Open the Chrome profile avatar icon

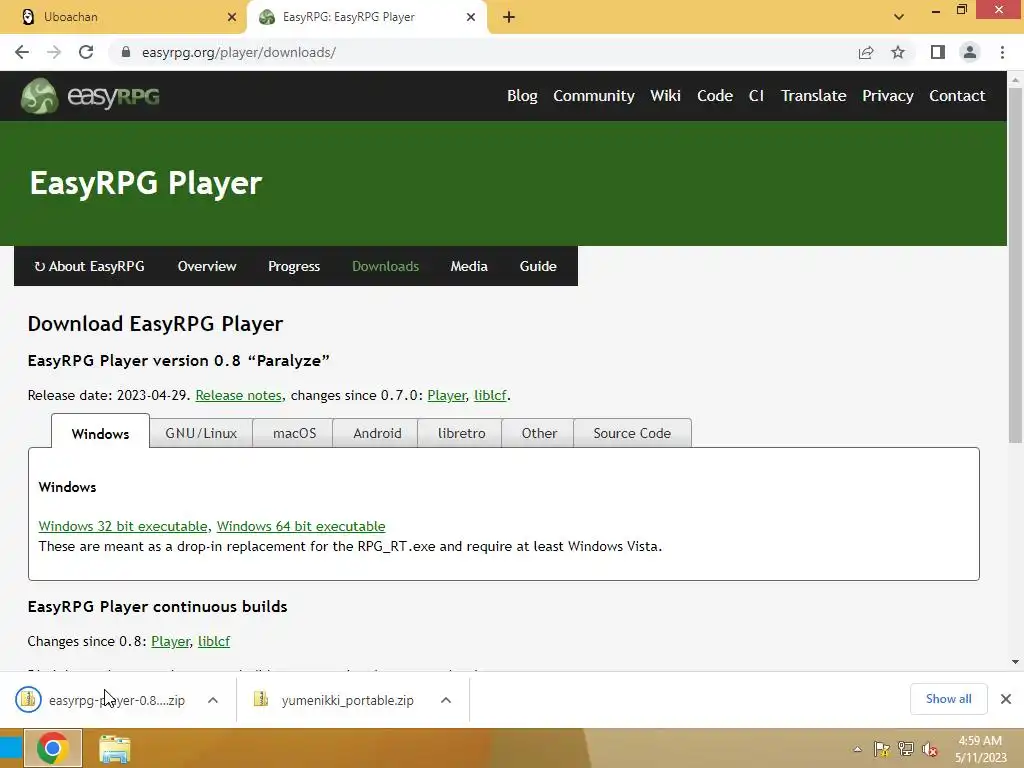(x=970, y=52)
